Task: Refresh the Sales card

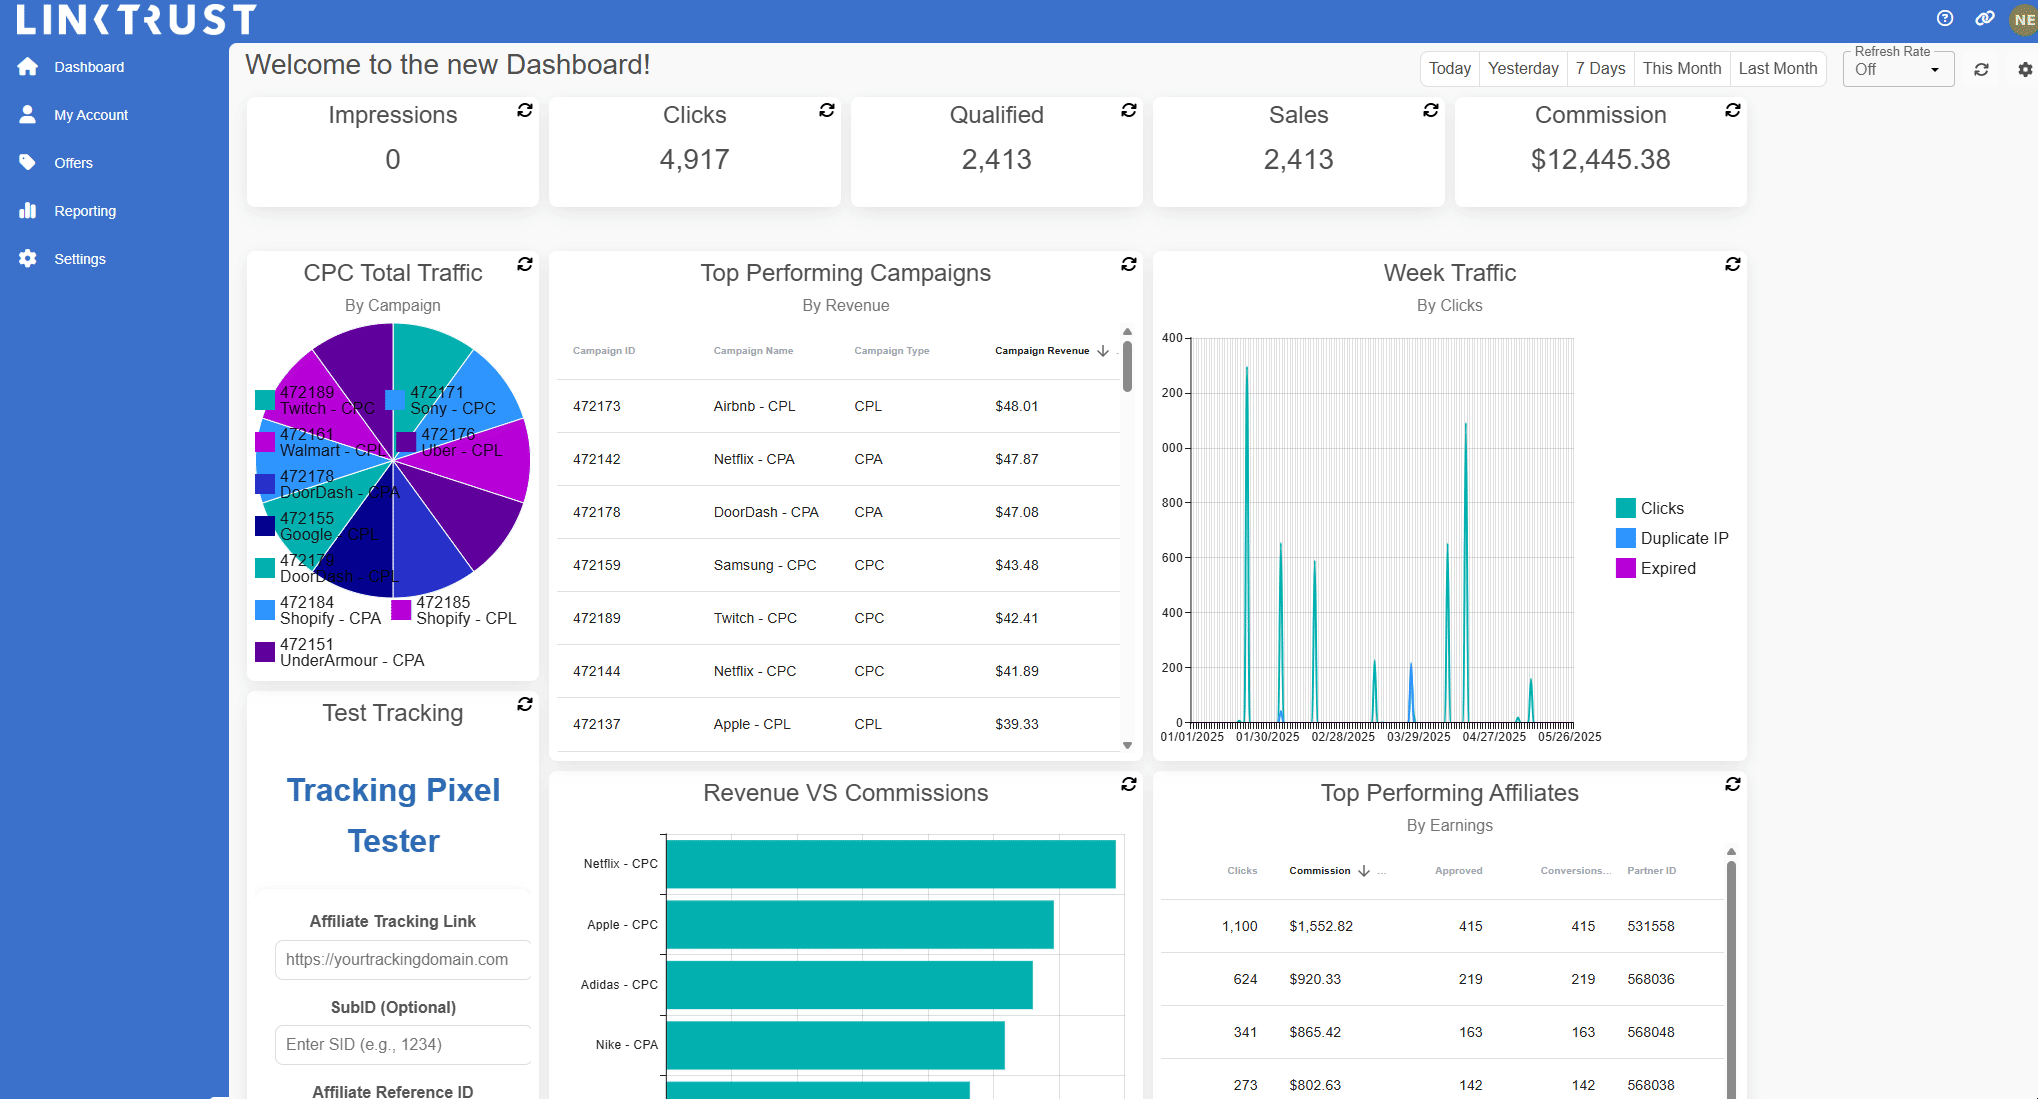Action: (1431, 110)
